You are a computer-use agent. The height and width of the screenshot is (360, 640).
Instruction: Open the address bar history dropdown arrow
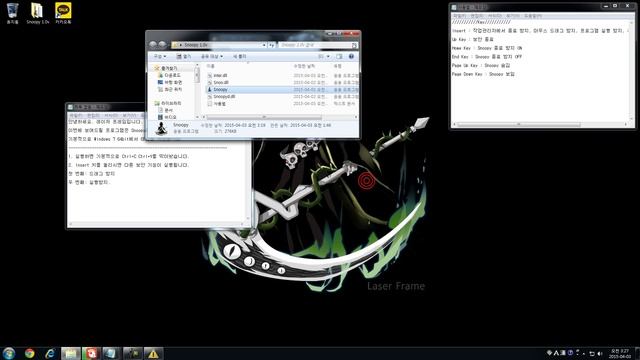point(264,45)
